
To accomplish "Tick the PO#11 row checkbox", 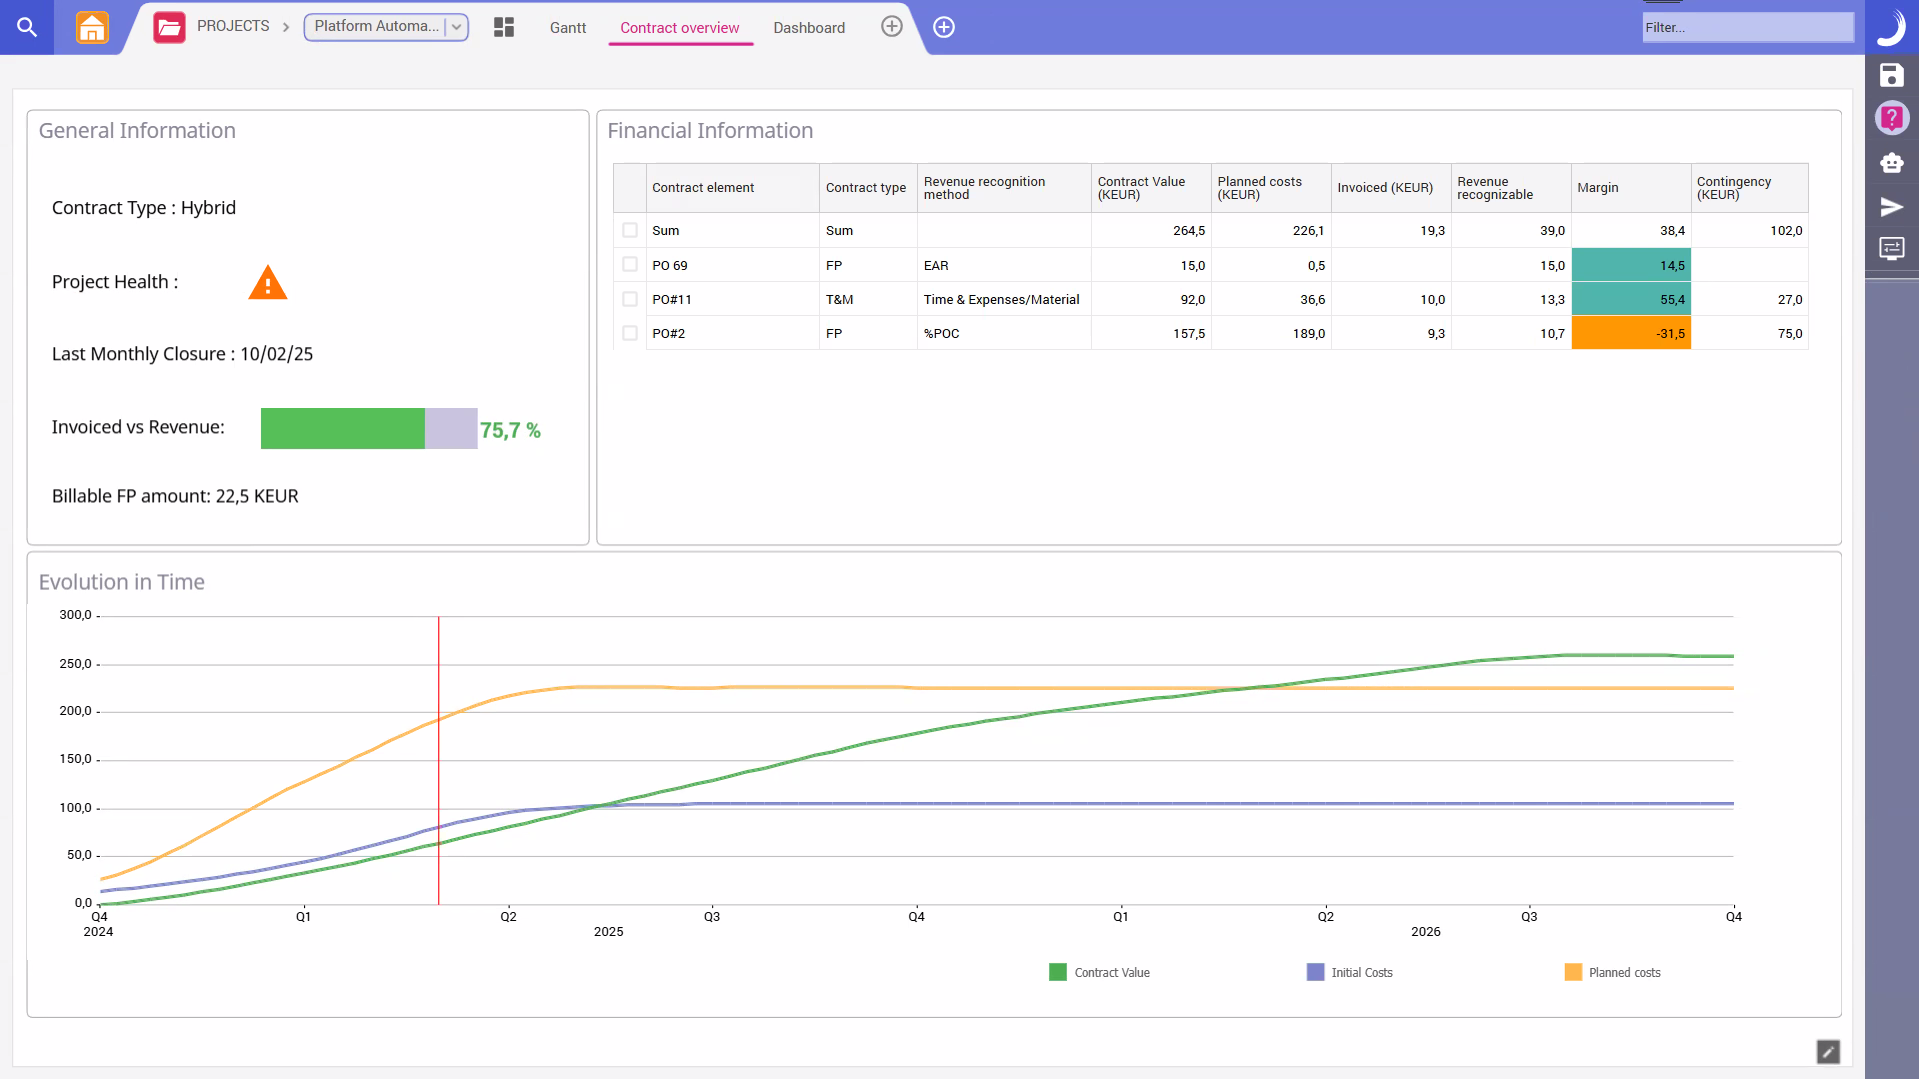I will [x=630, y=299].
